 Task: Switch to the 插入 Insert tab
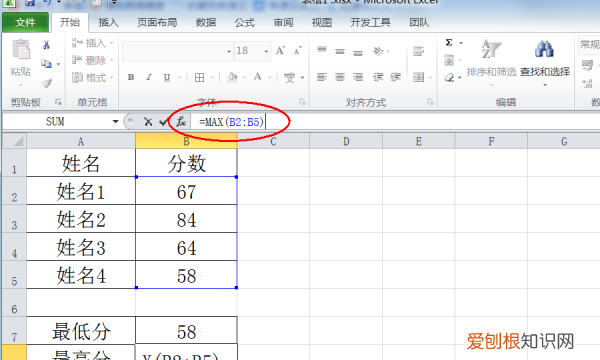pyautogui.click(x=108, y=23)
